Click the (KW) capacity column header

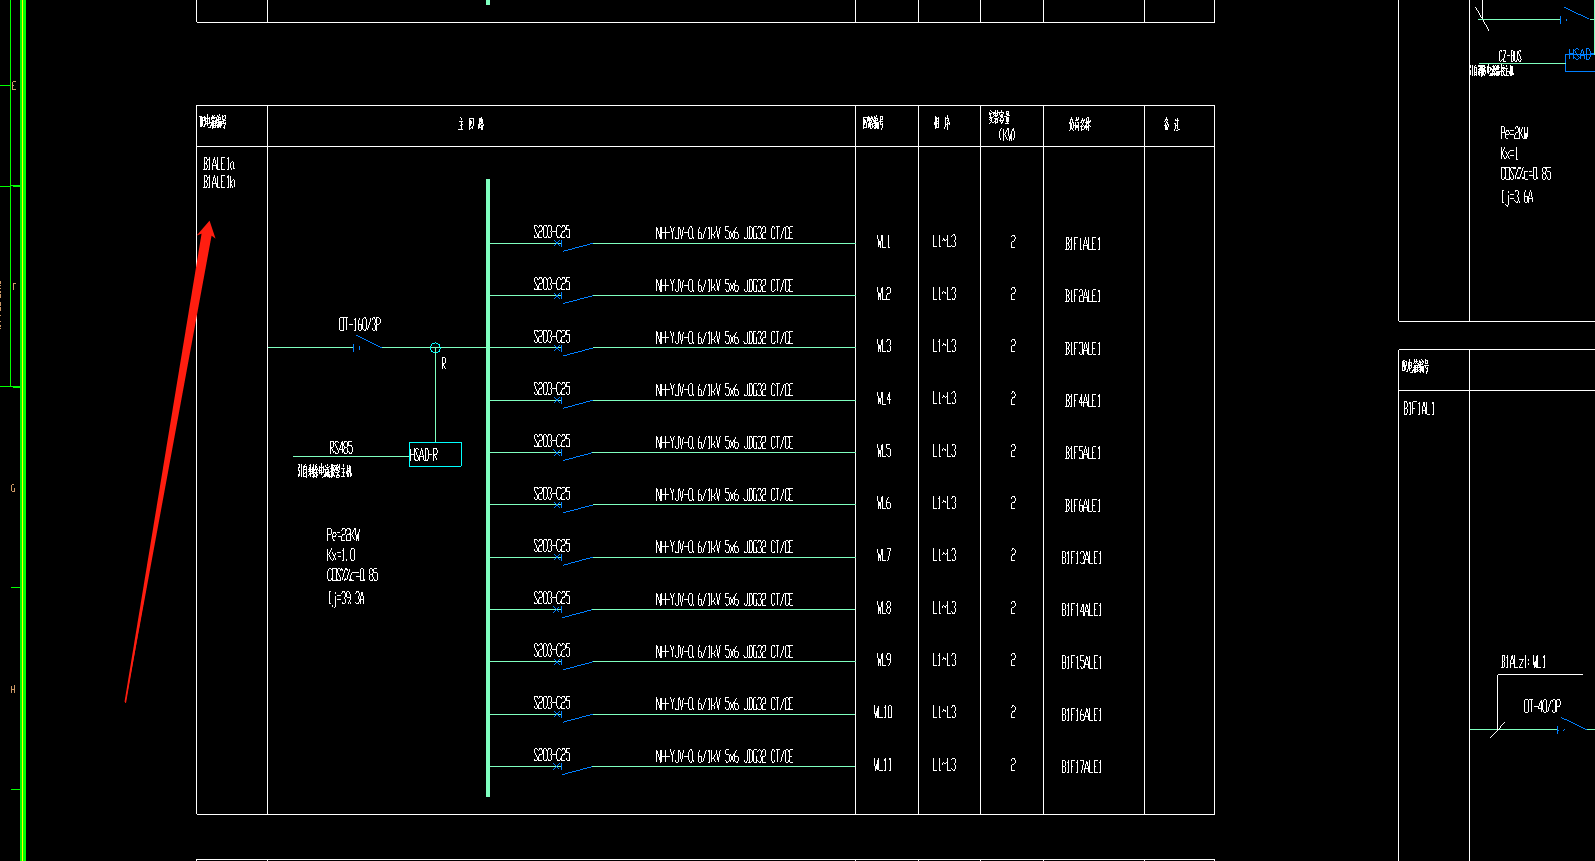(x=1007, y=135)
